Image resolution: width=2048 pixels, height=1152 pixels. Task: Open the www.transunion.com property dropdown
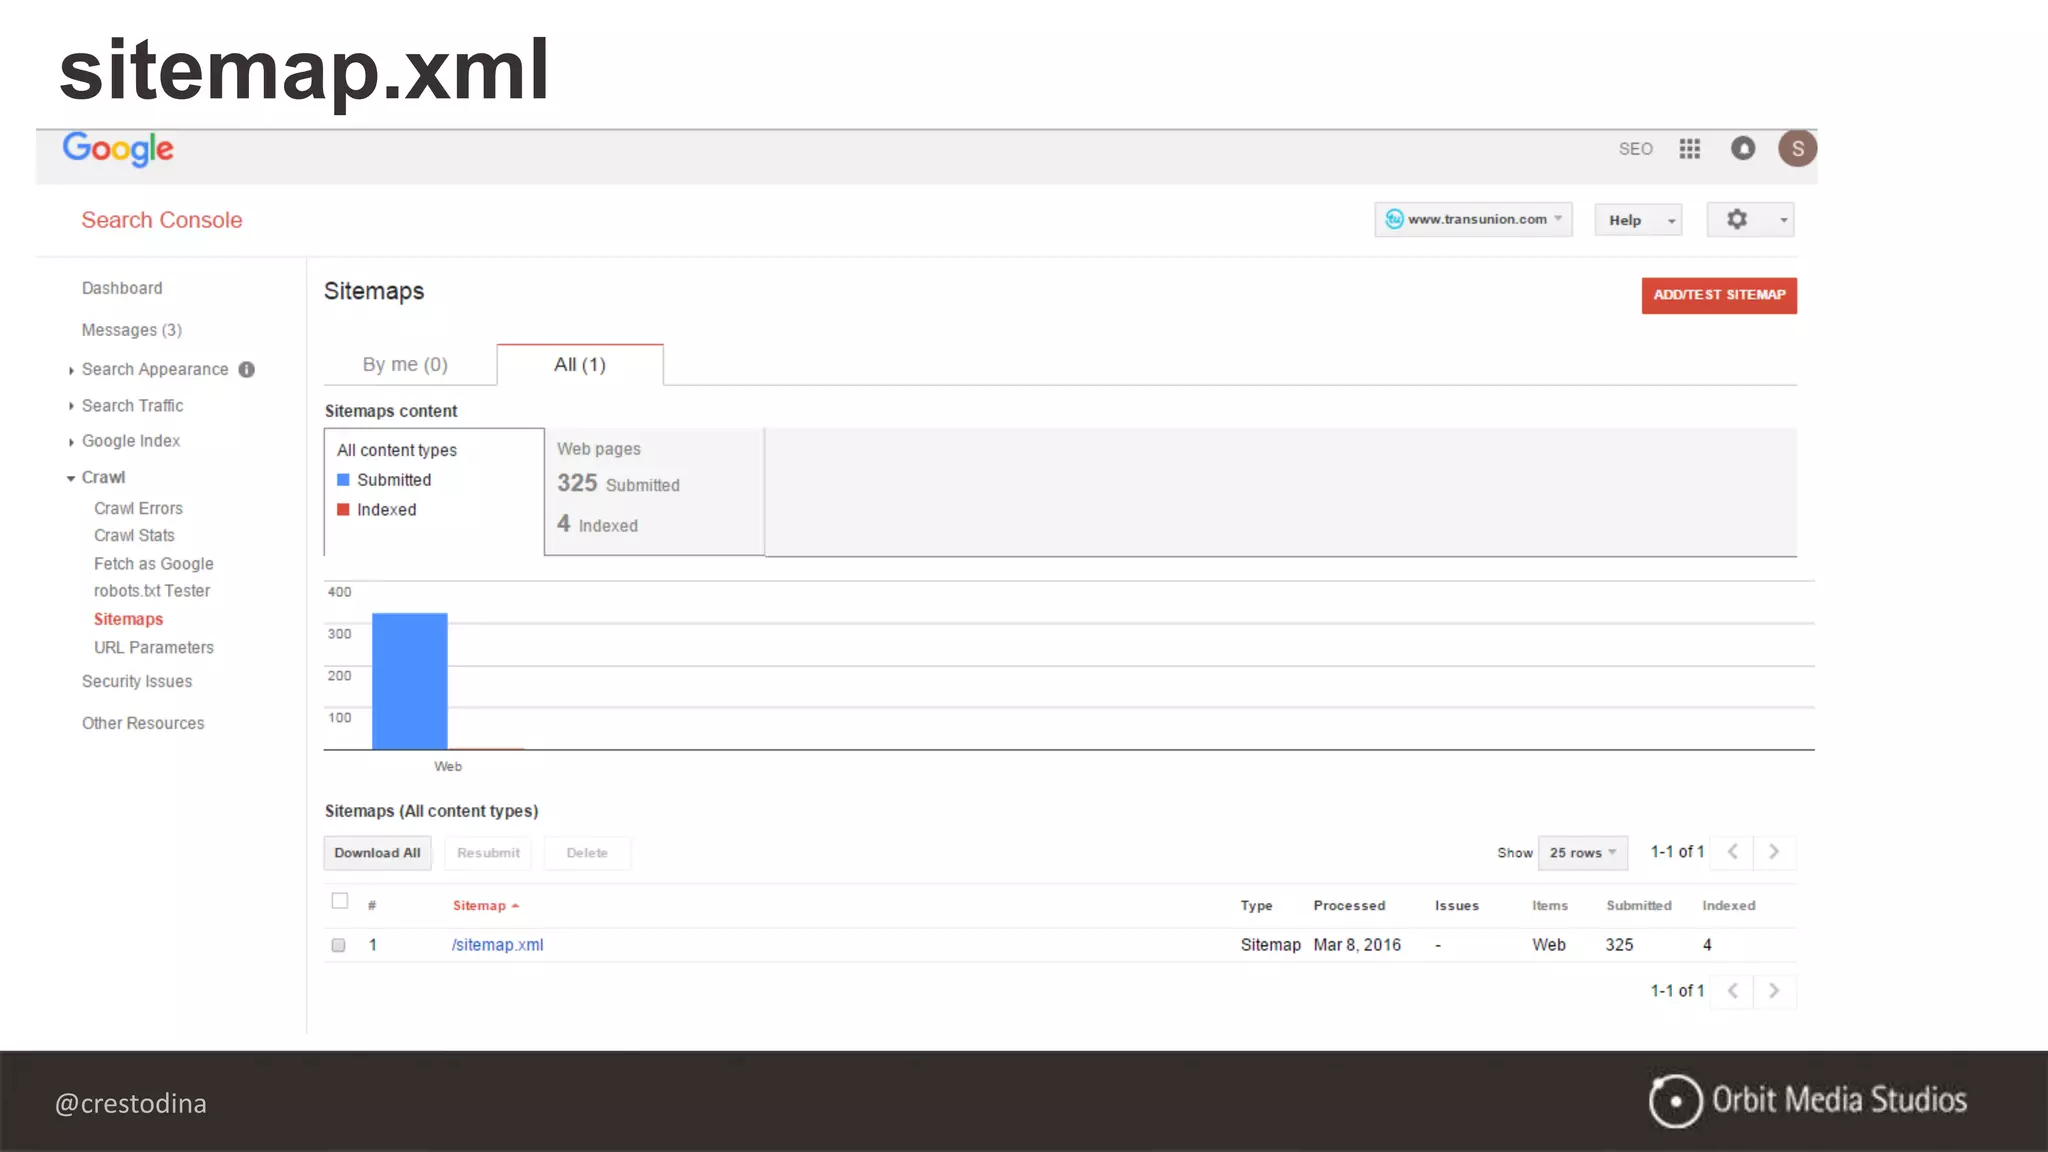(x=1473, y=220)
